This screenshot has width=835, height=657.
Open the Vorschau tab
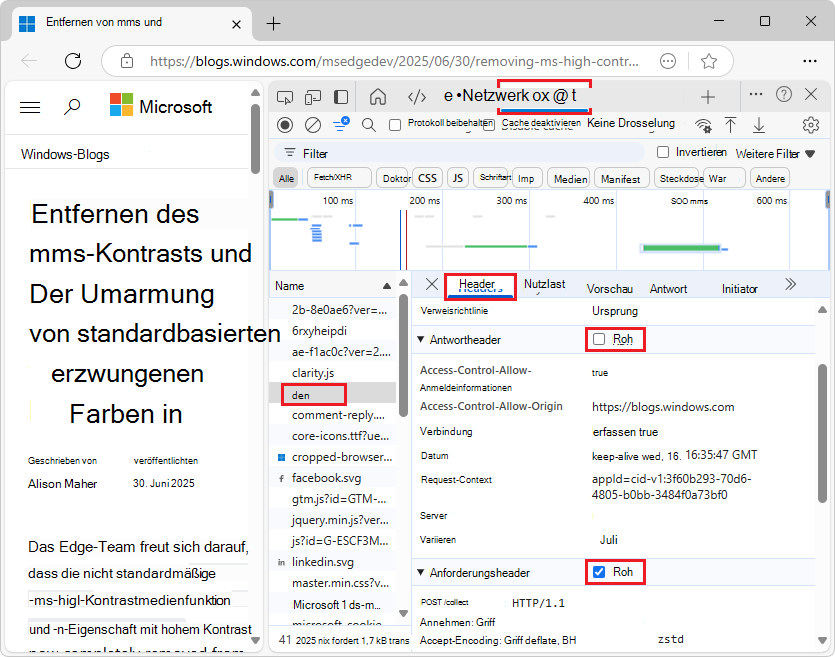(x=609, y=289)
